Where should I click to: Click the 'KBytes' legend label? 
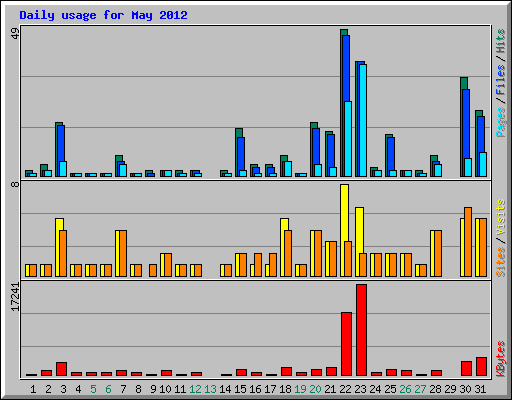point(501,359)
